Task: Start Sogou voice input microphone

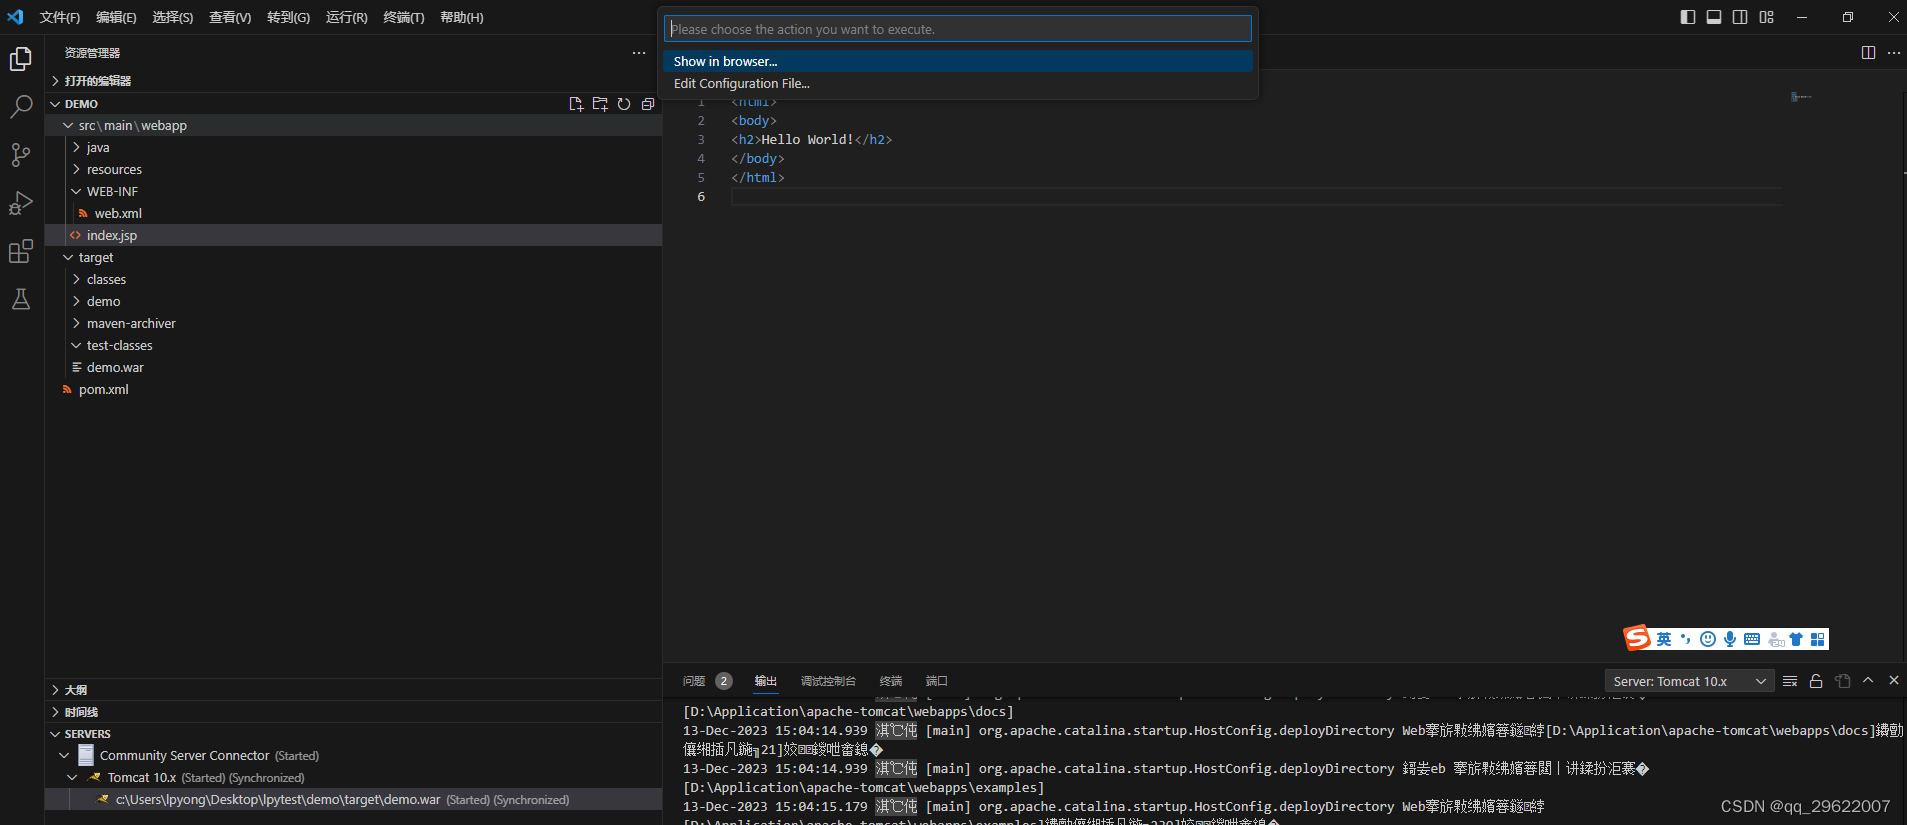Action: (1730, 639)
